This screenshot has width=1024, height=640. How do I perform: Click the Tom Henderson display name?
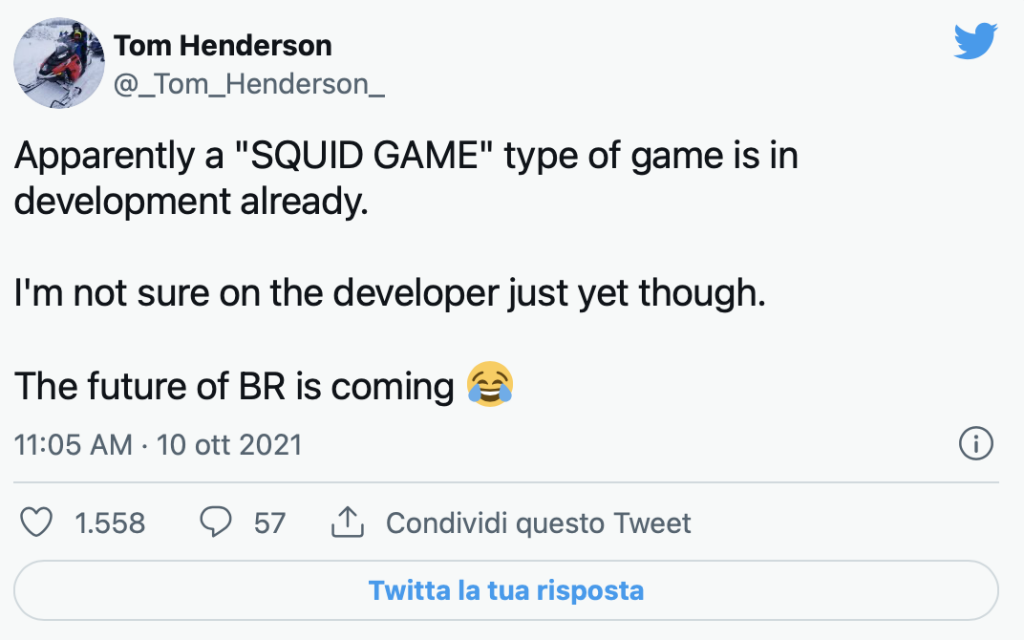tap(222, 45)
